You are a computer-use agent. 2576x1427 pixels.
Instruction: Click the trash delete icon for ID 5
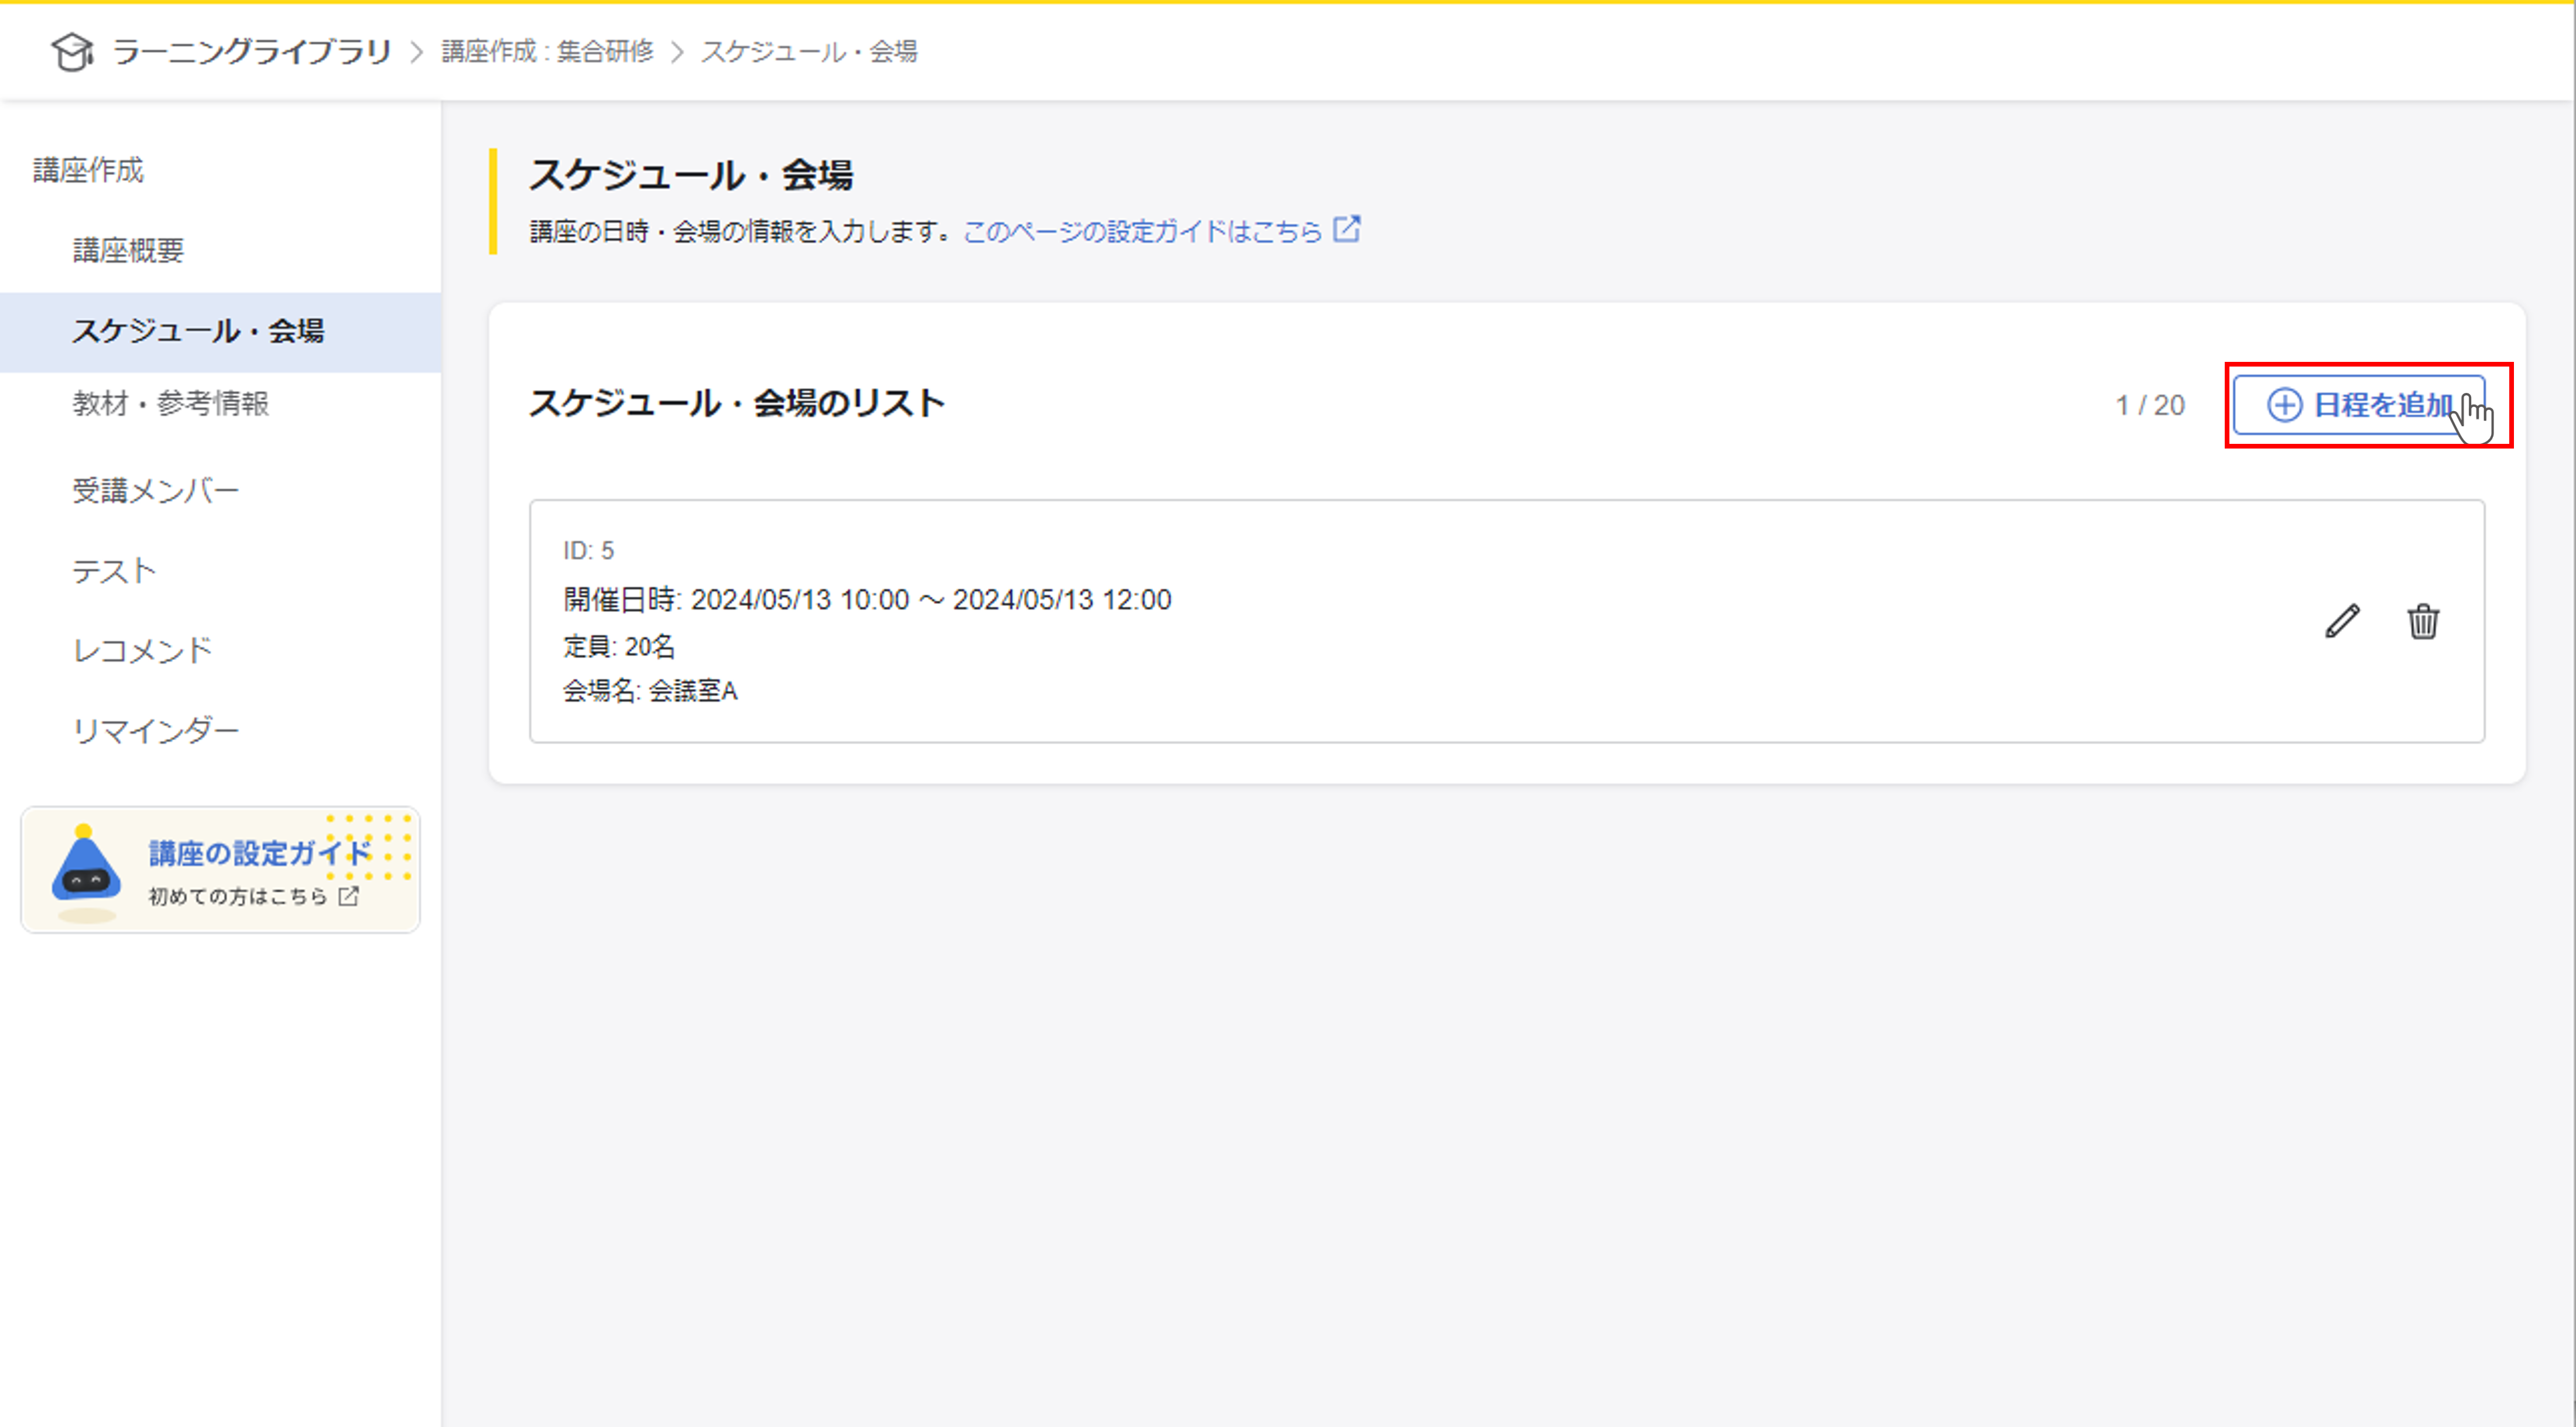(x=2422, y=621)
